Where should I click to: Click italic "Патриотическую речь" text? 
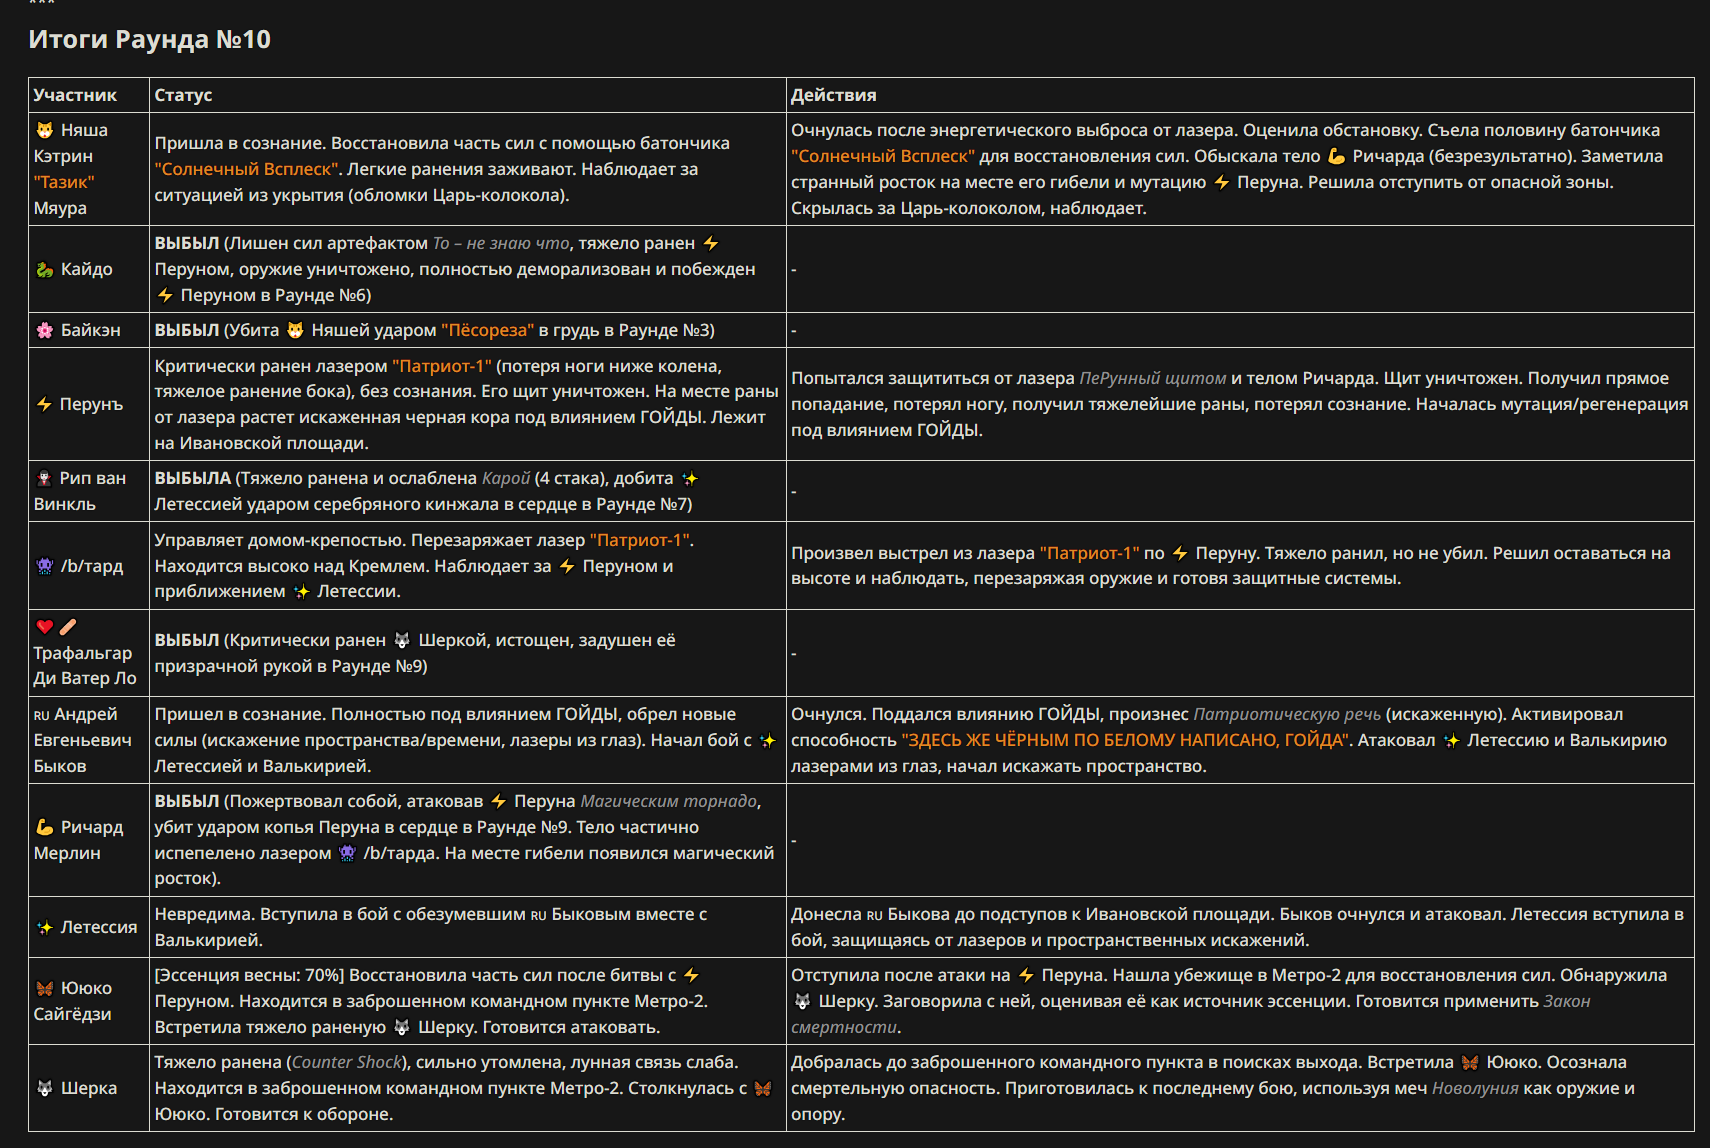[1287, 714]
